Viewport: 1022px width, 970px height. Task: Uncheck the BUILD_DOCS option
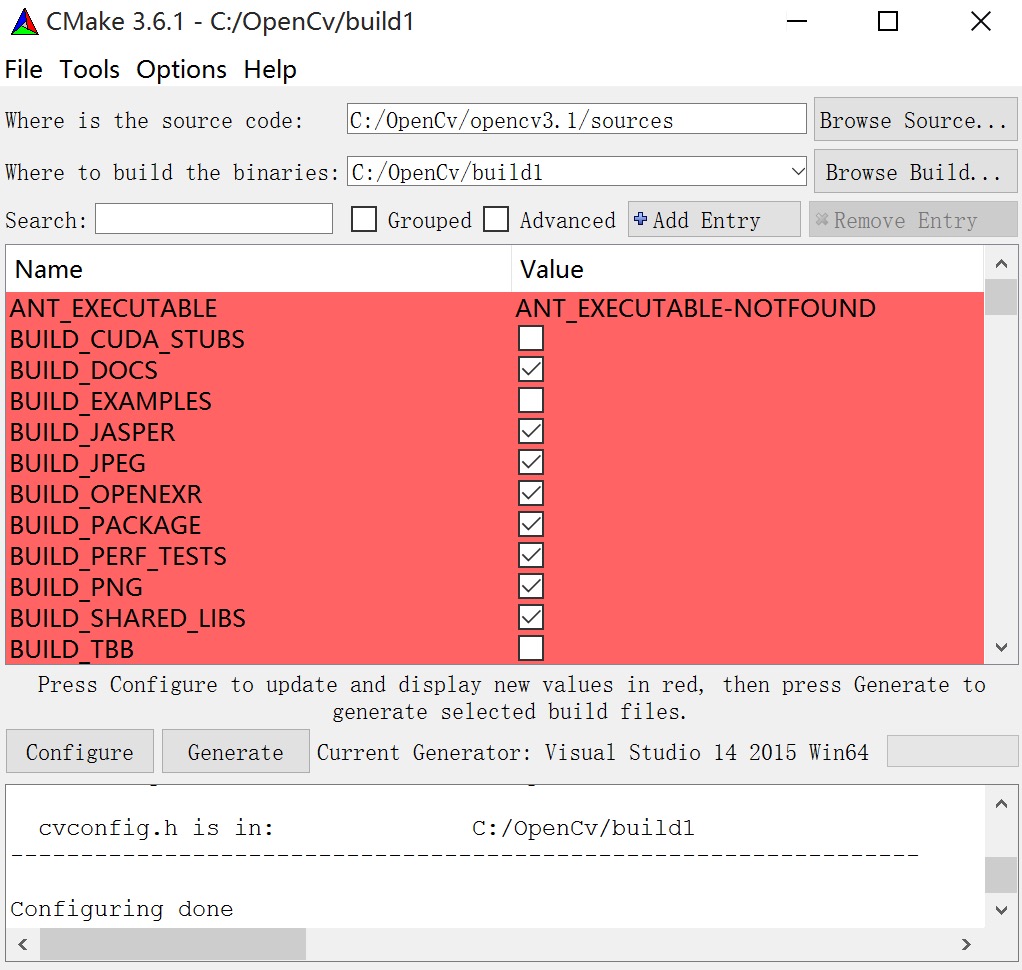tap(531, 369)
